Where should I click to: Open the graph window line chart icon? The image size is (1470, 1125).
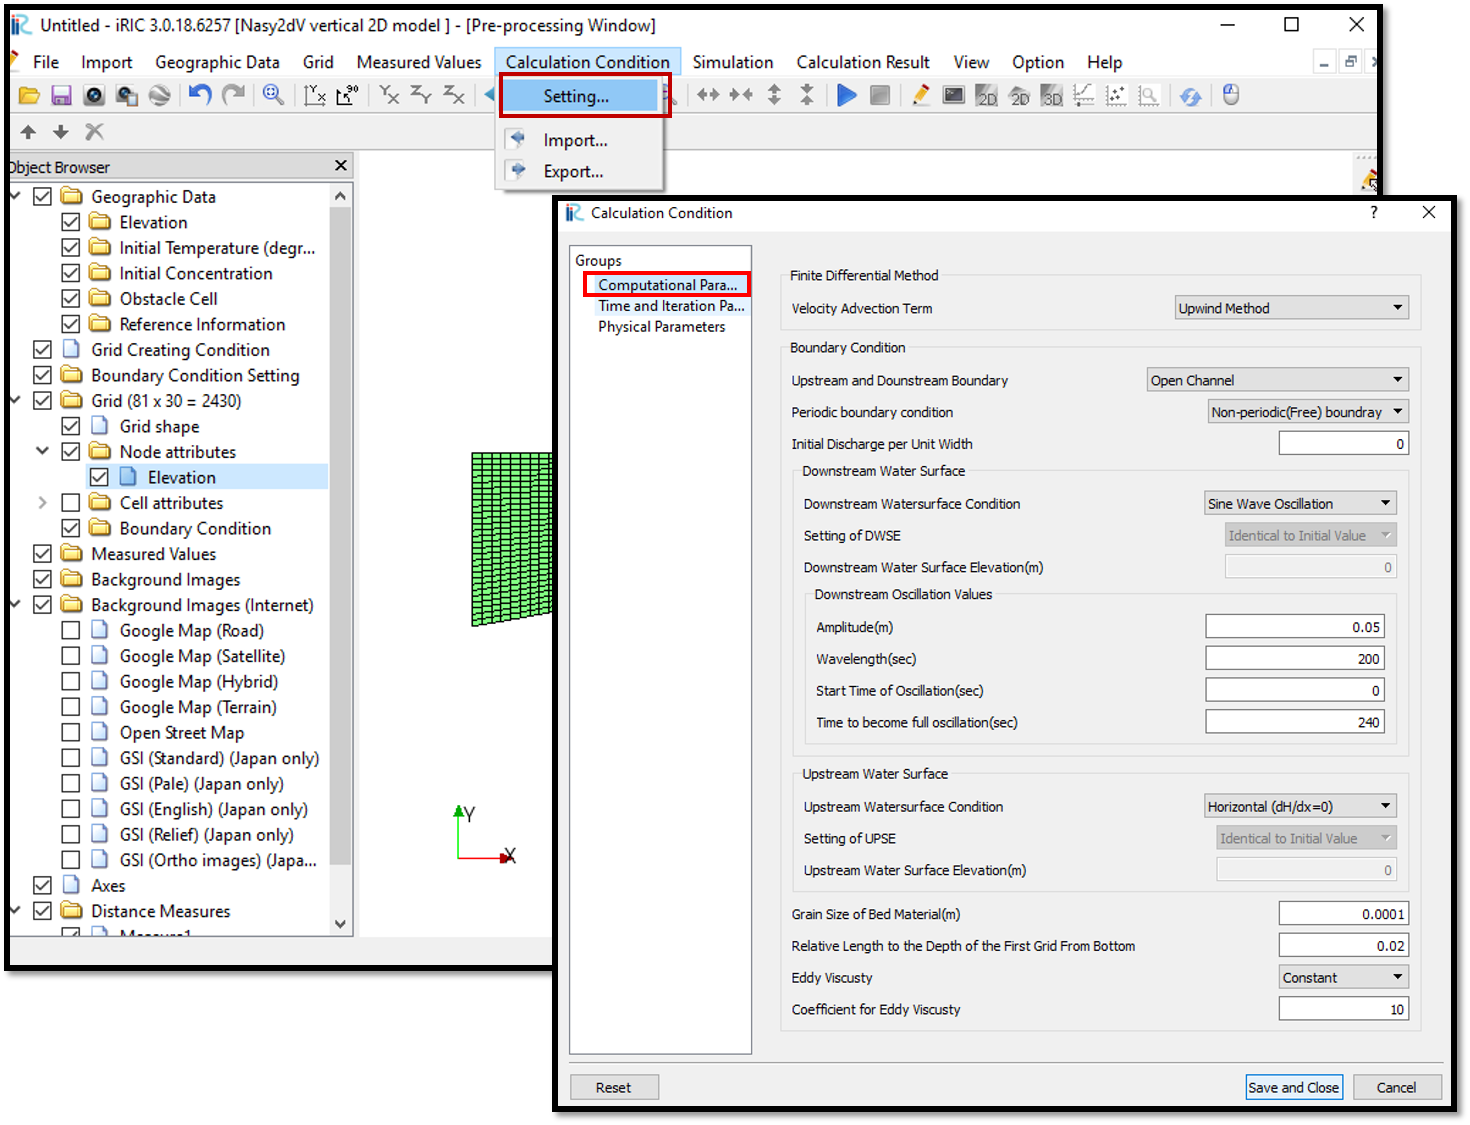point(1084,96)
